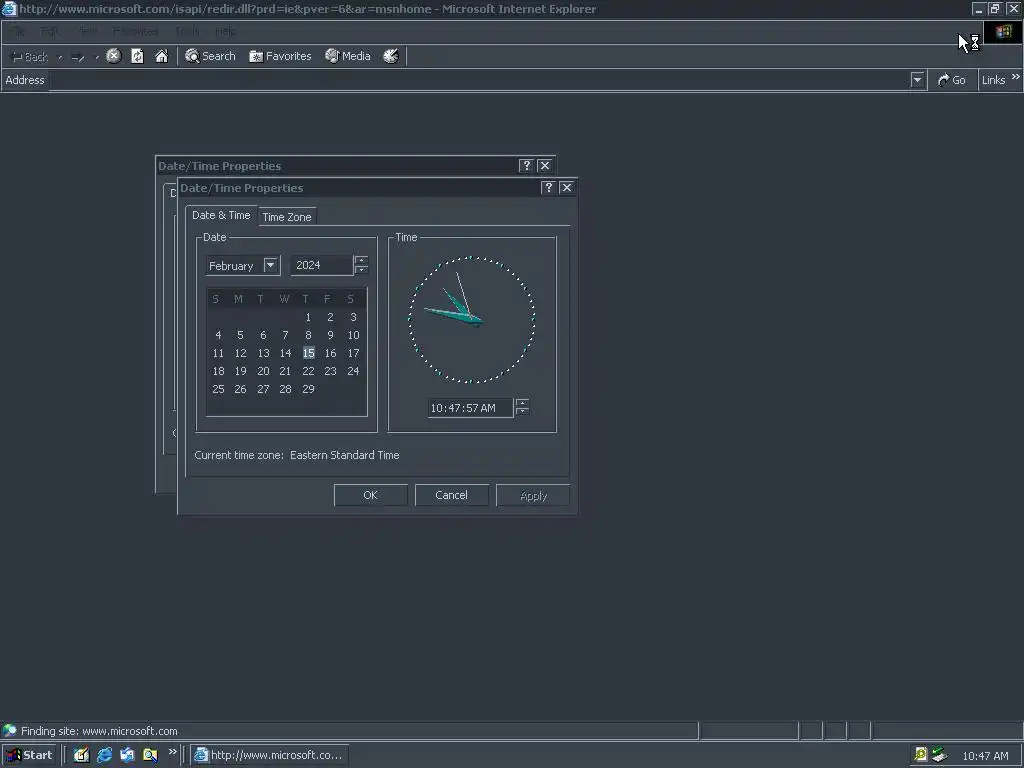Click the Apply button
The image size is (1024, 768).
[533, 495]
